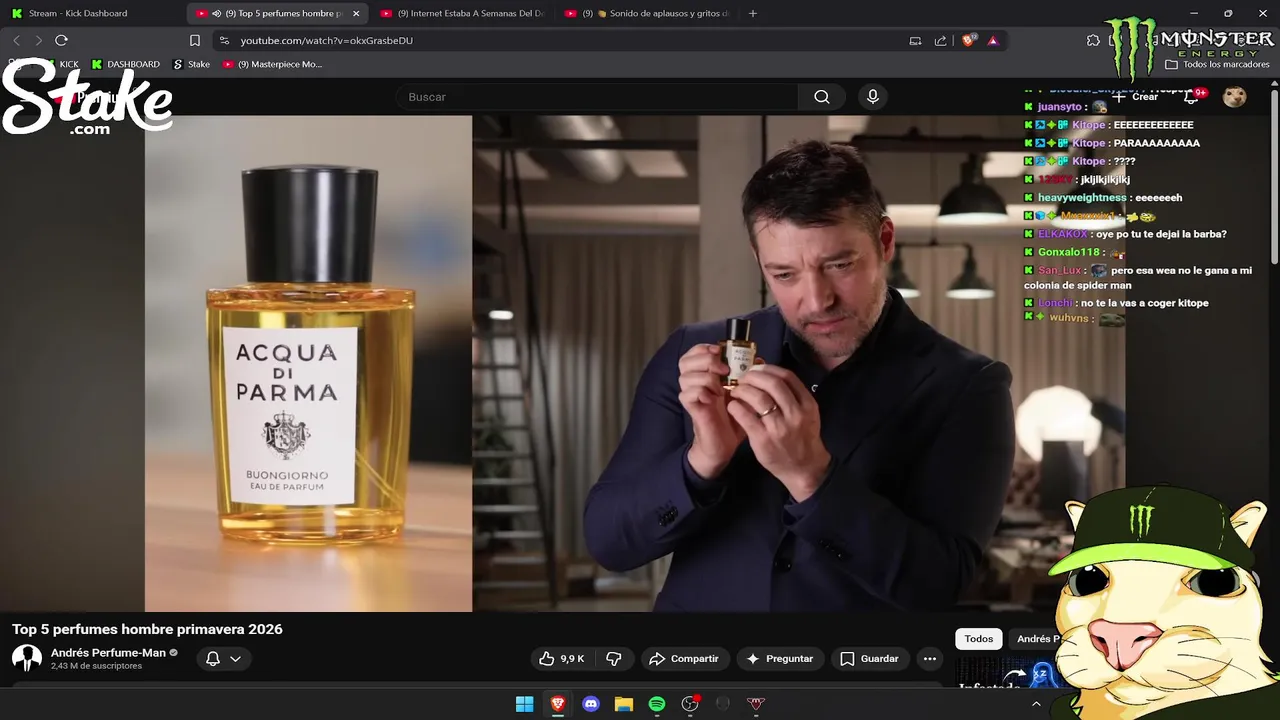
Task: Click chat user heavyweightness name
Action: [1082, 198]
